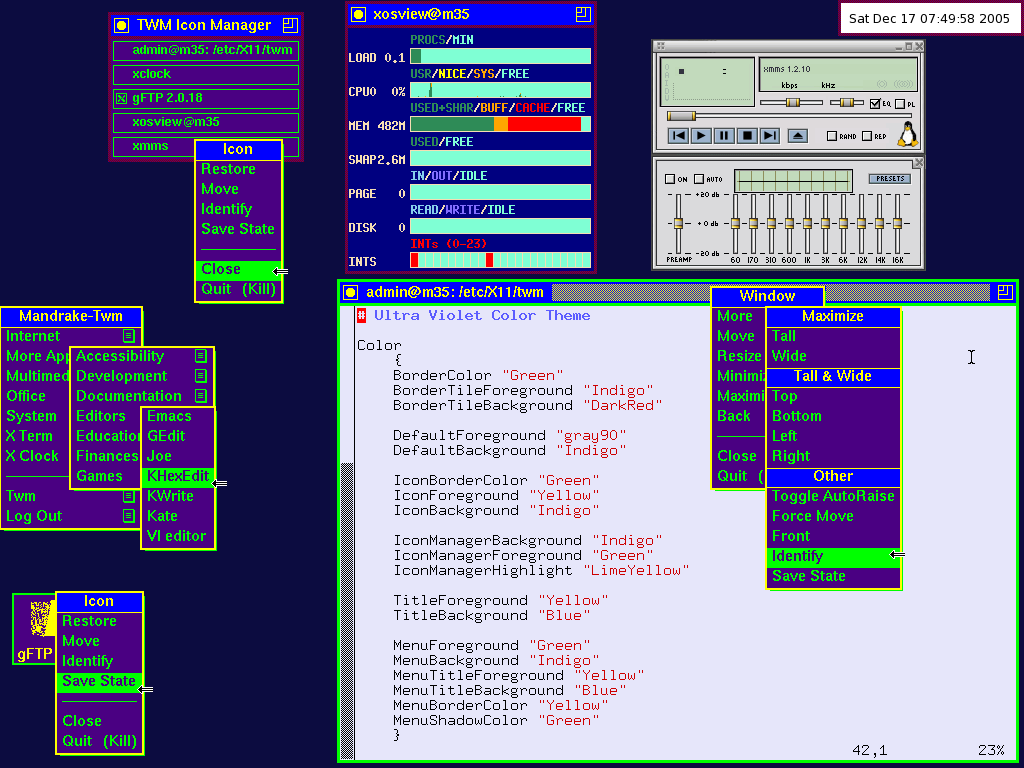Image resolution: width=1024 pixels, height=768 pixels.
Task: Select Save State in Icon menu beside gFTP icon
Action: click(x=99, y=681)
